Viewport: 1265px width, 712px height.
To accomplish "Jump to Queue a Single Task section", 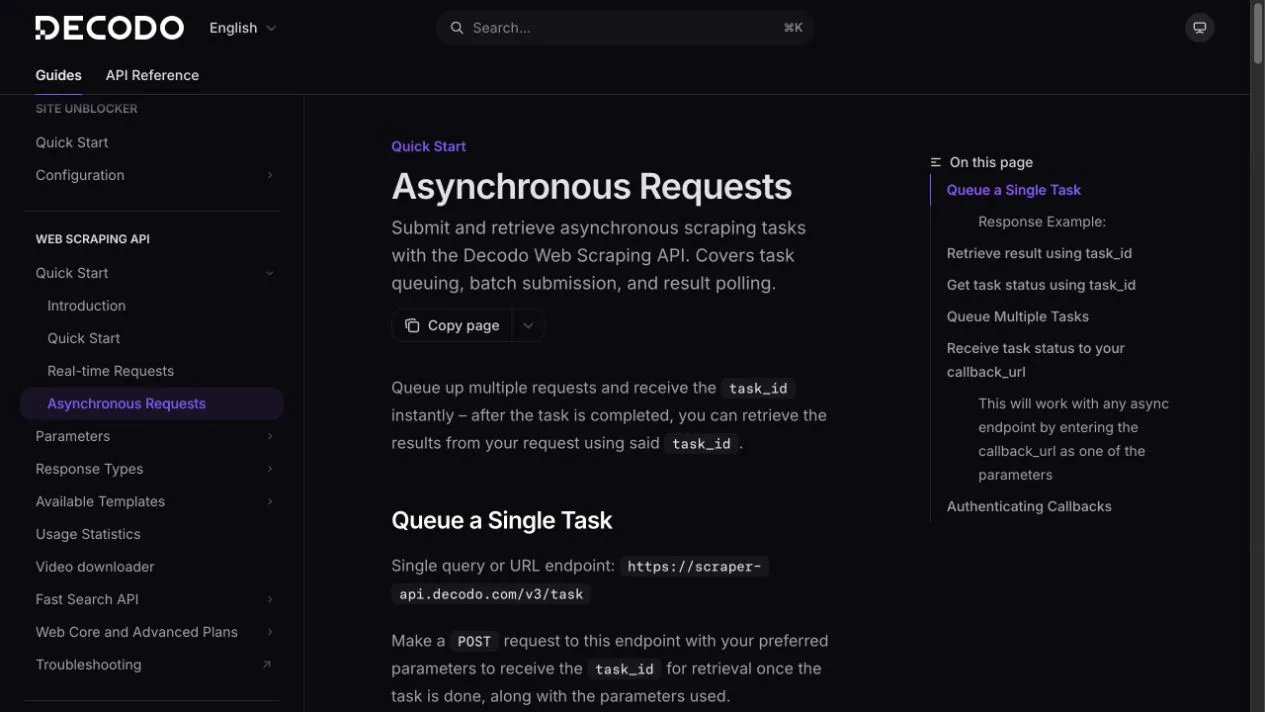I will pyautogui.click(x=1013, y=190).
